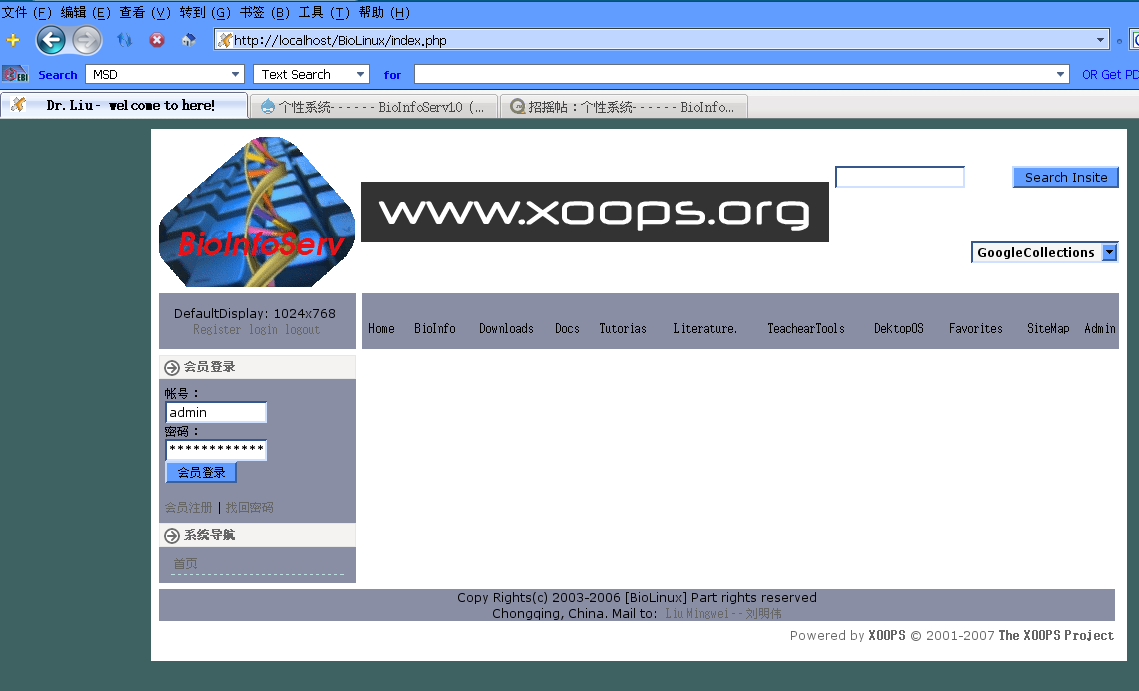
Task: Open the MSD database dropdown
Action: tap(165, 74)
